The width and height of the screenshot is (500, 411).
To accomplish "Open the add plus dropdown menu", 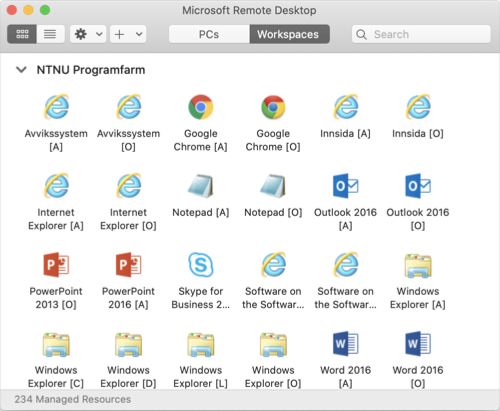I will tap(128, 34).
